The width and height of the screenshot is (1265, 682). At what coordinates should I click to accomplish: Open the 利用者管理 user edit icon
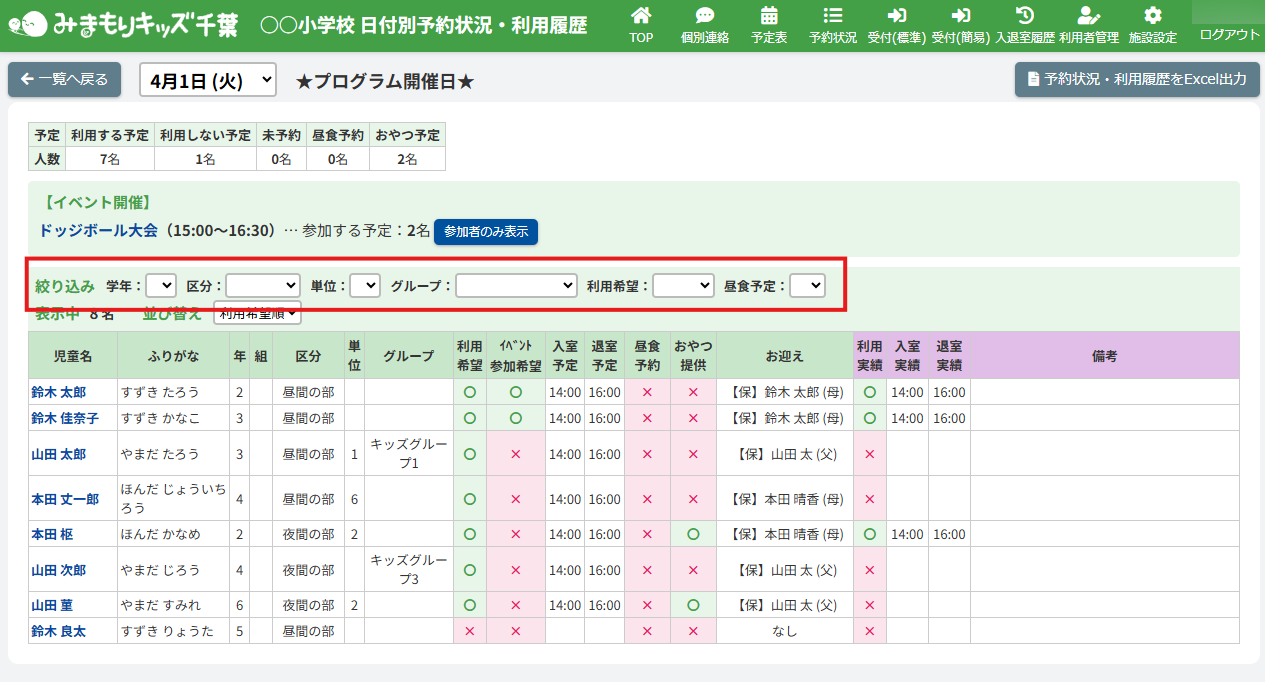tap(1089, 16)
